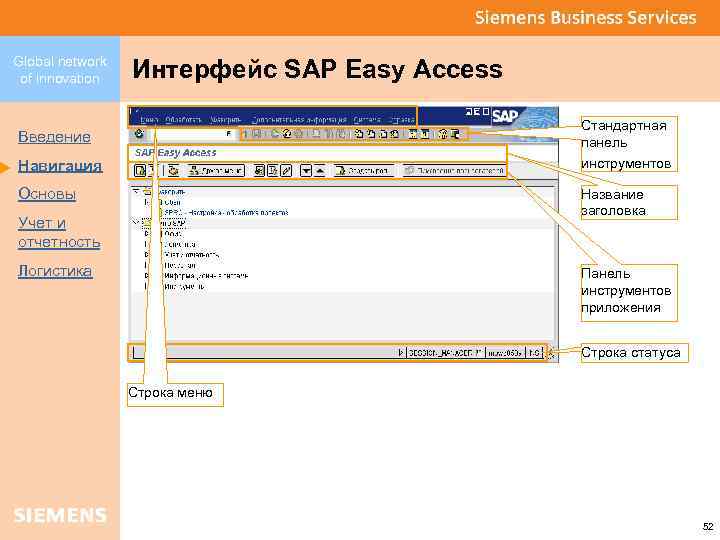Open the Справка menu
The width and height of the screenshot is (720, 540).
tap(401, 119)
